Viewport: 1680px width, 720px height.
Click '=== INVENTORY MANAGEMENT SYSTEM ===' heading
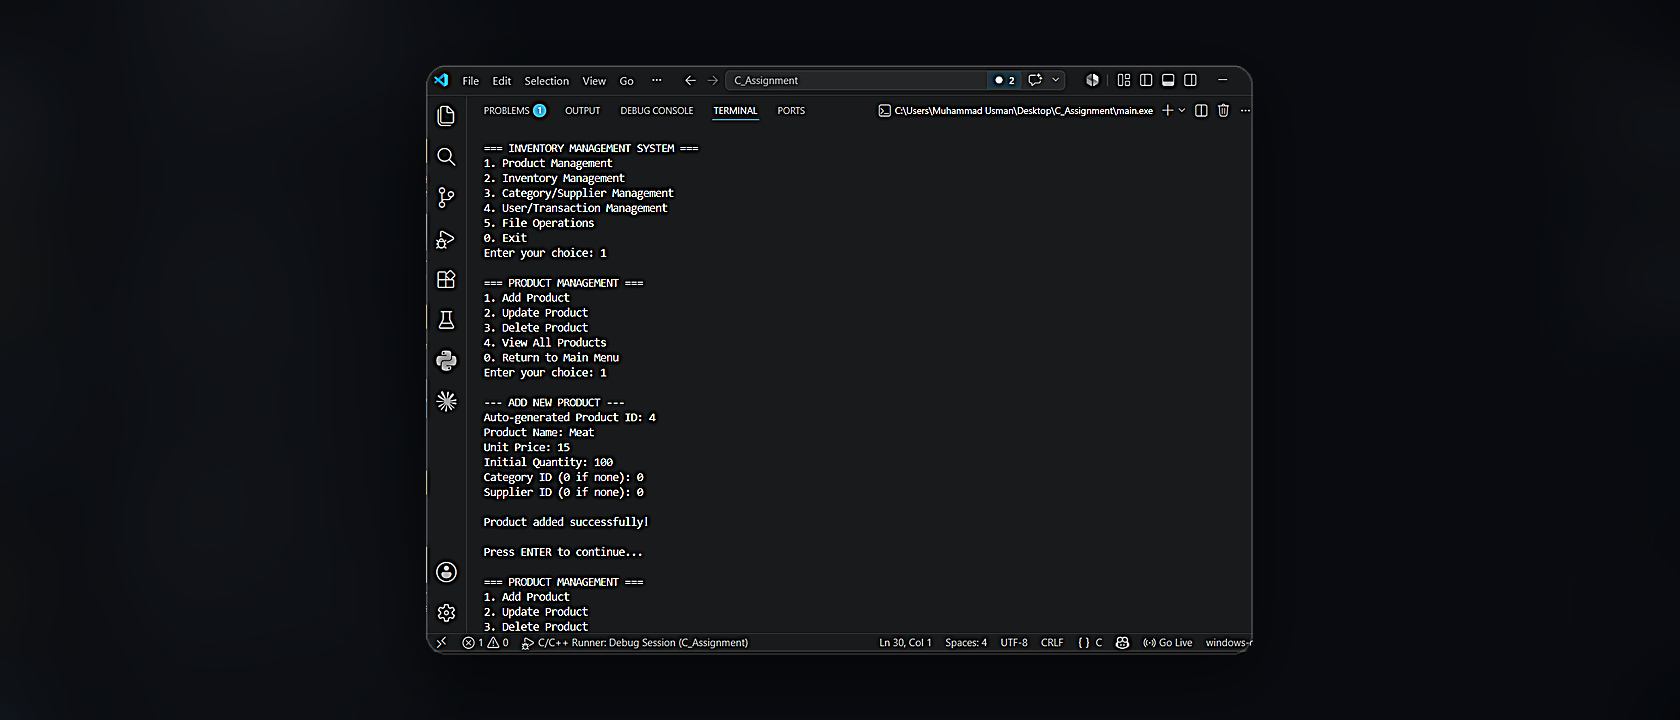[591, 148]
